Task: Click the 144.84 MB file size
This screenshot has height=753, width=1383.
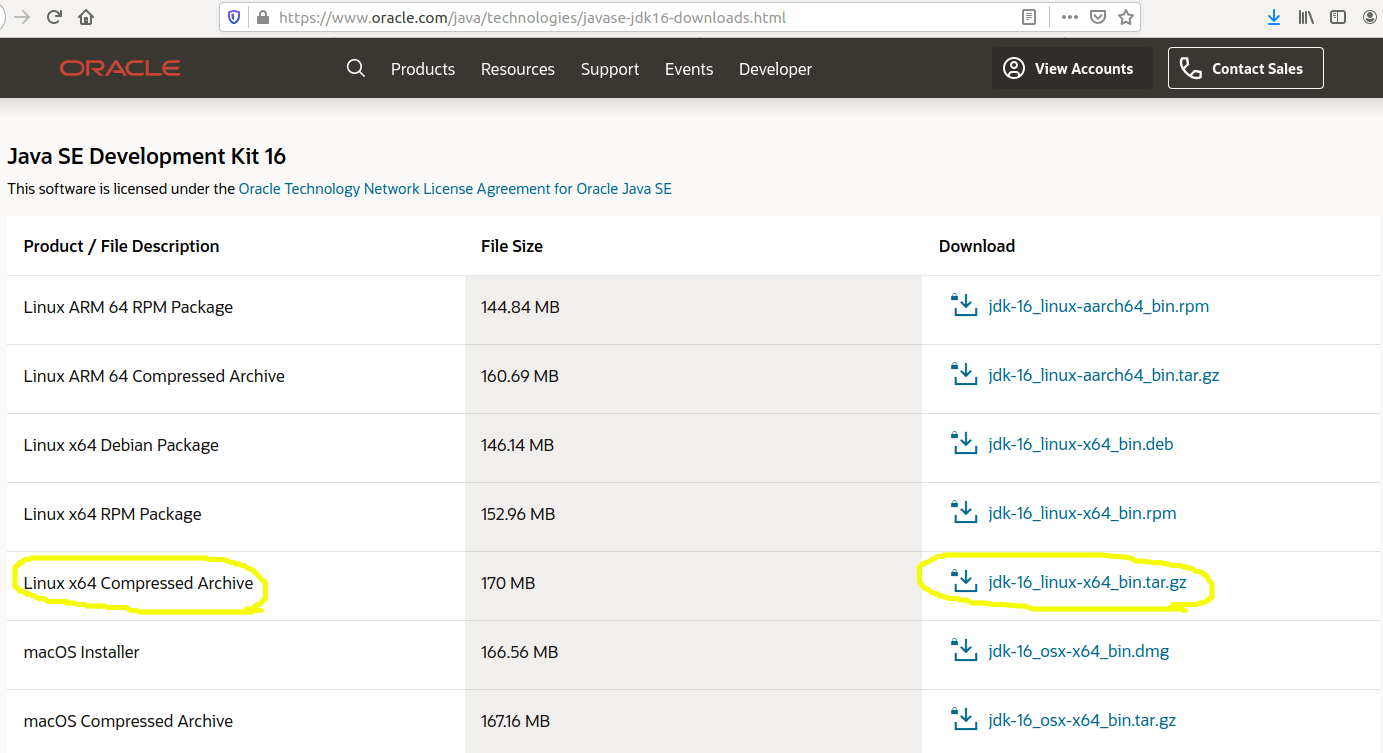Action: tap(520, 307)
